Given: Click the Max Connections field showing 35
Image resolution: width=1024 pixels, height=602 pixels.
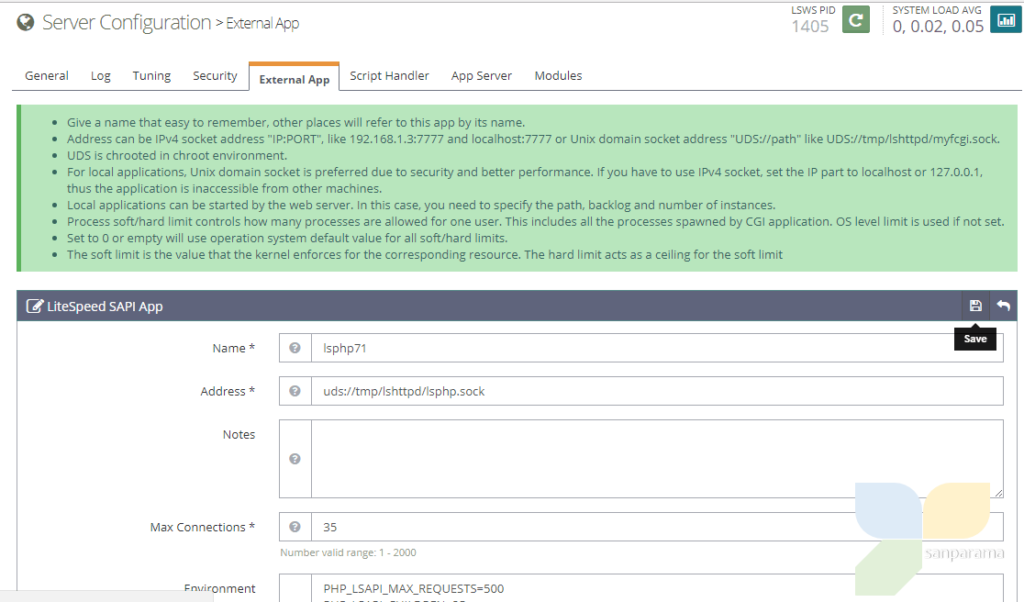Looking at the screenshot, I should [580, 527].
